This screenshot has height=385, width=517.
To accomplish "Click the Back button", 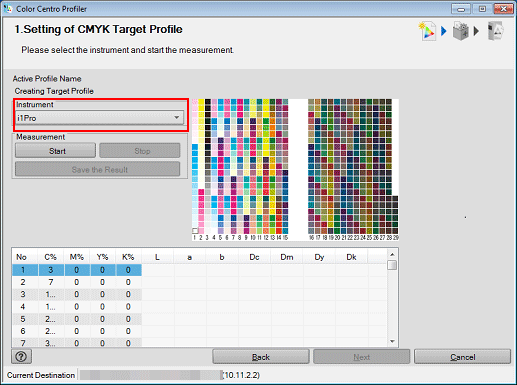I will point(261,357).
